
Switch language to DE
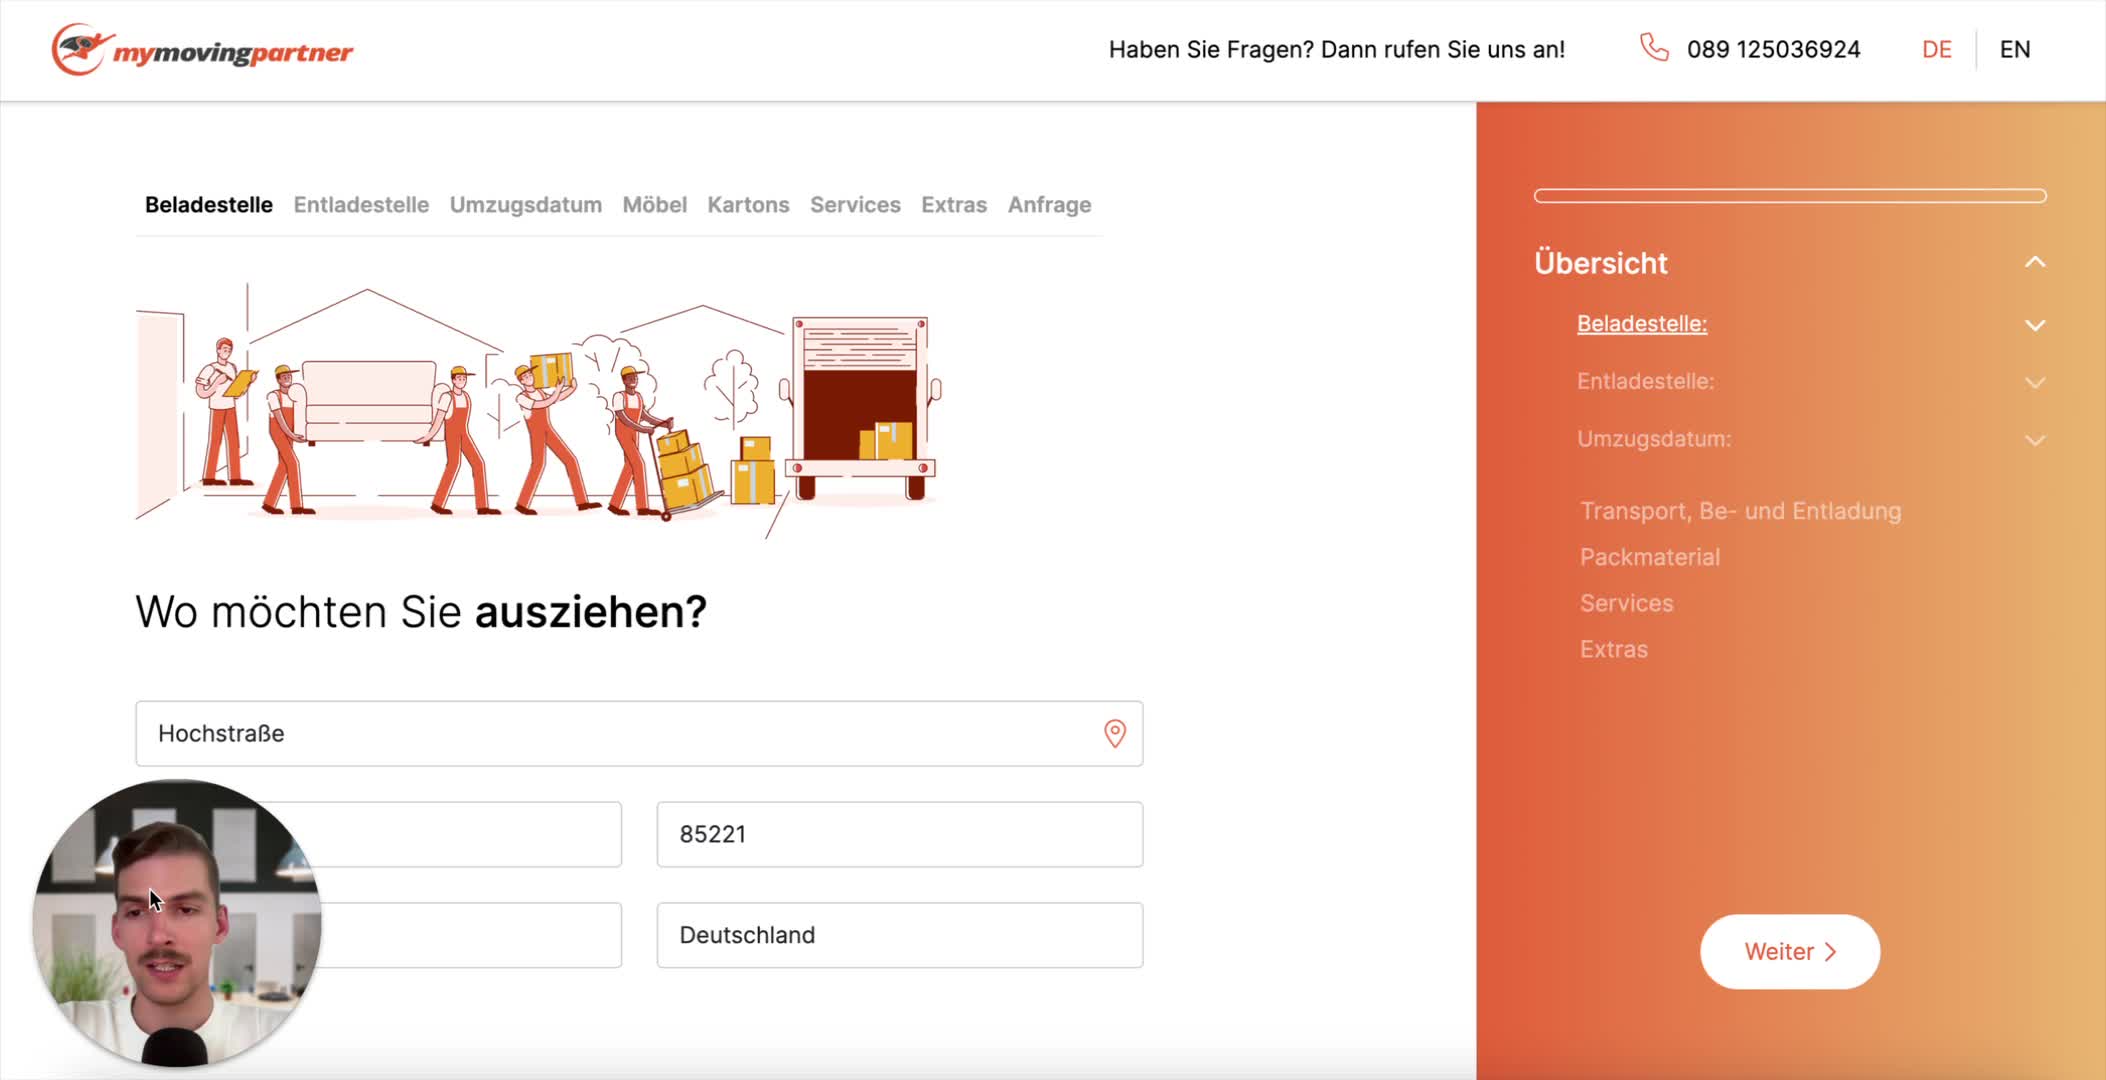click(1936, 49)
